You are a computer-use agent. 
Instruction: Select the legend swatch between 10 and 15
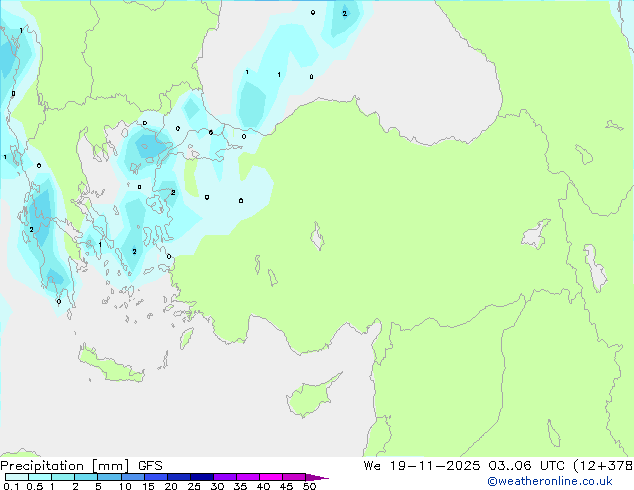click(132, 477)
